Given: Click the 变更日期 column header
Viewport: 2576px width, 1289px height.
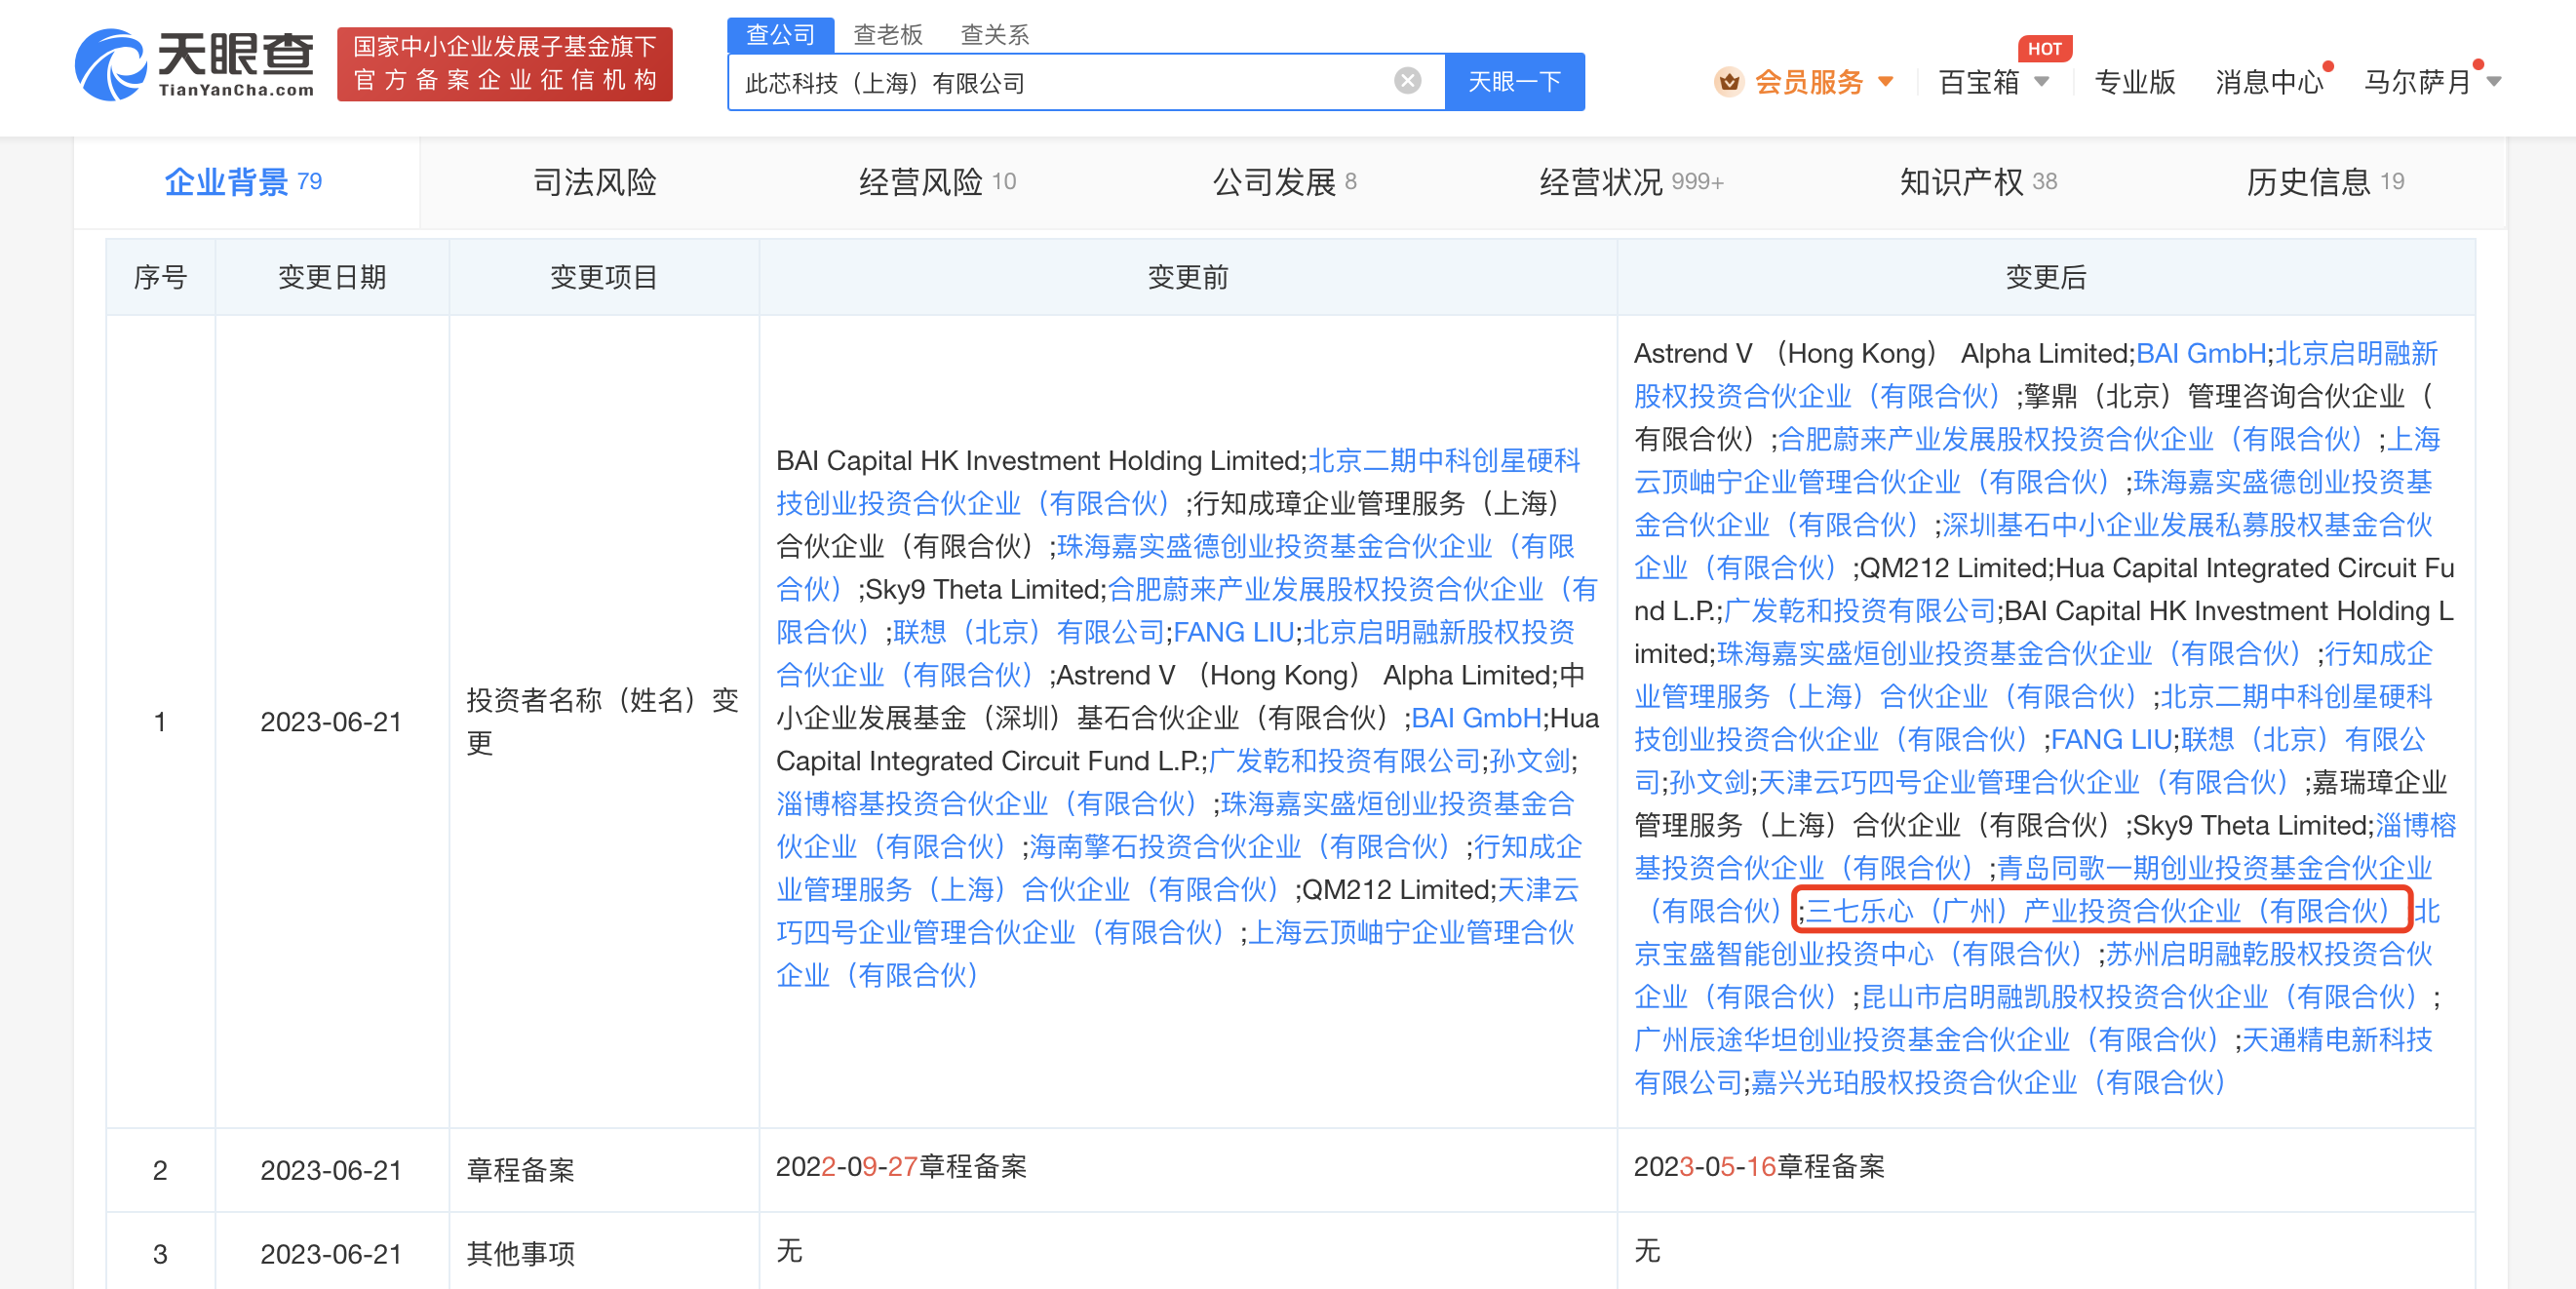Looking at the screenshot, I should (x=331, y=277).
